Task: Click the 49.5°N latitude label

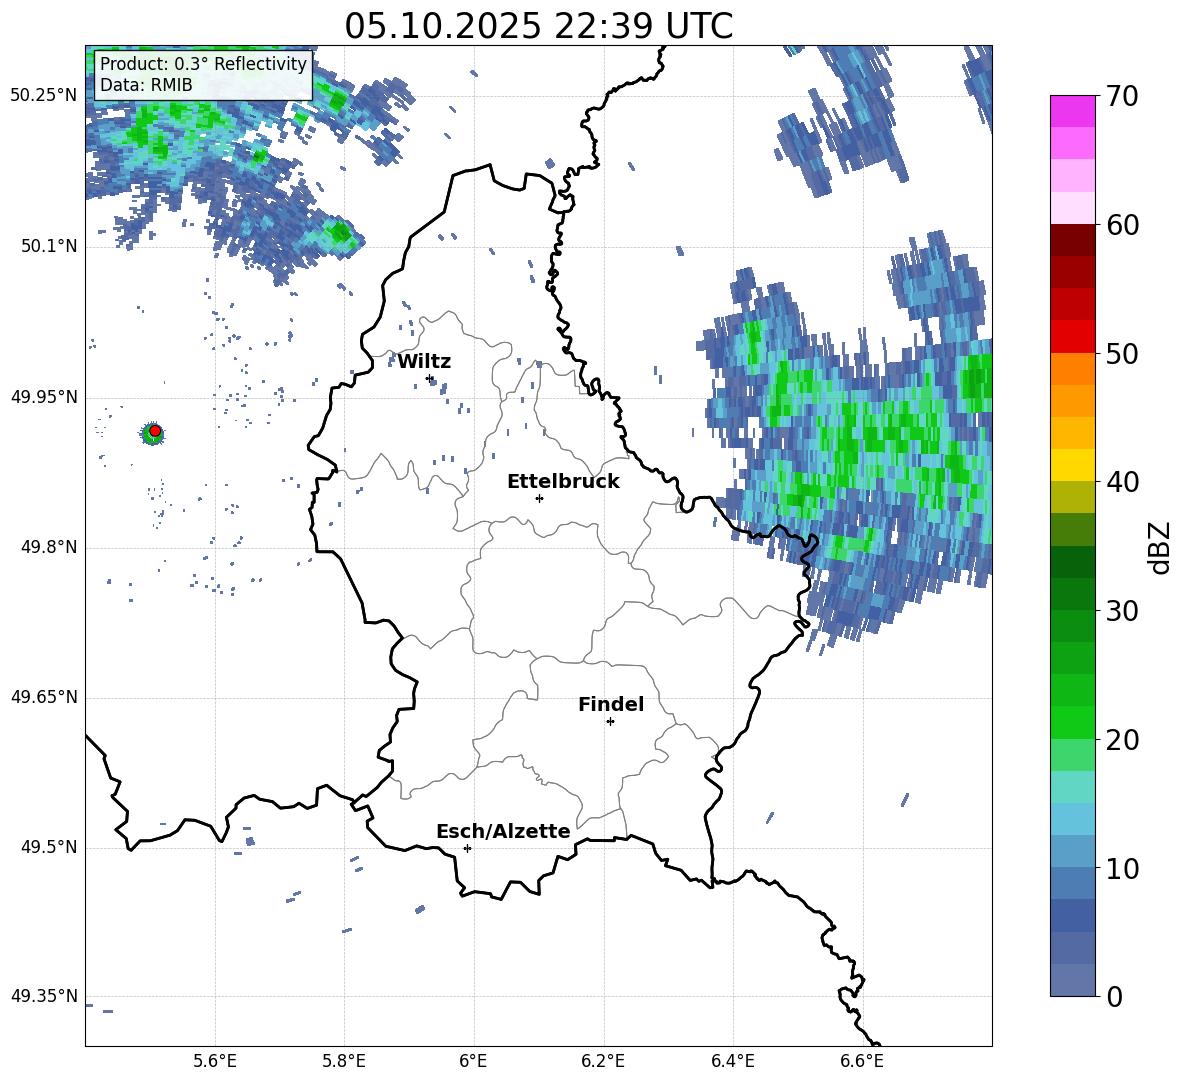Action: tap(48, 847)
